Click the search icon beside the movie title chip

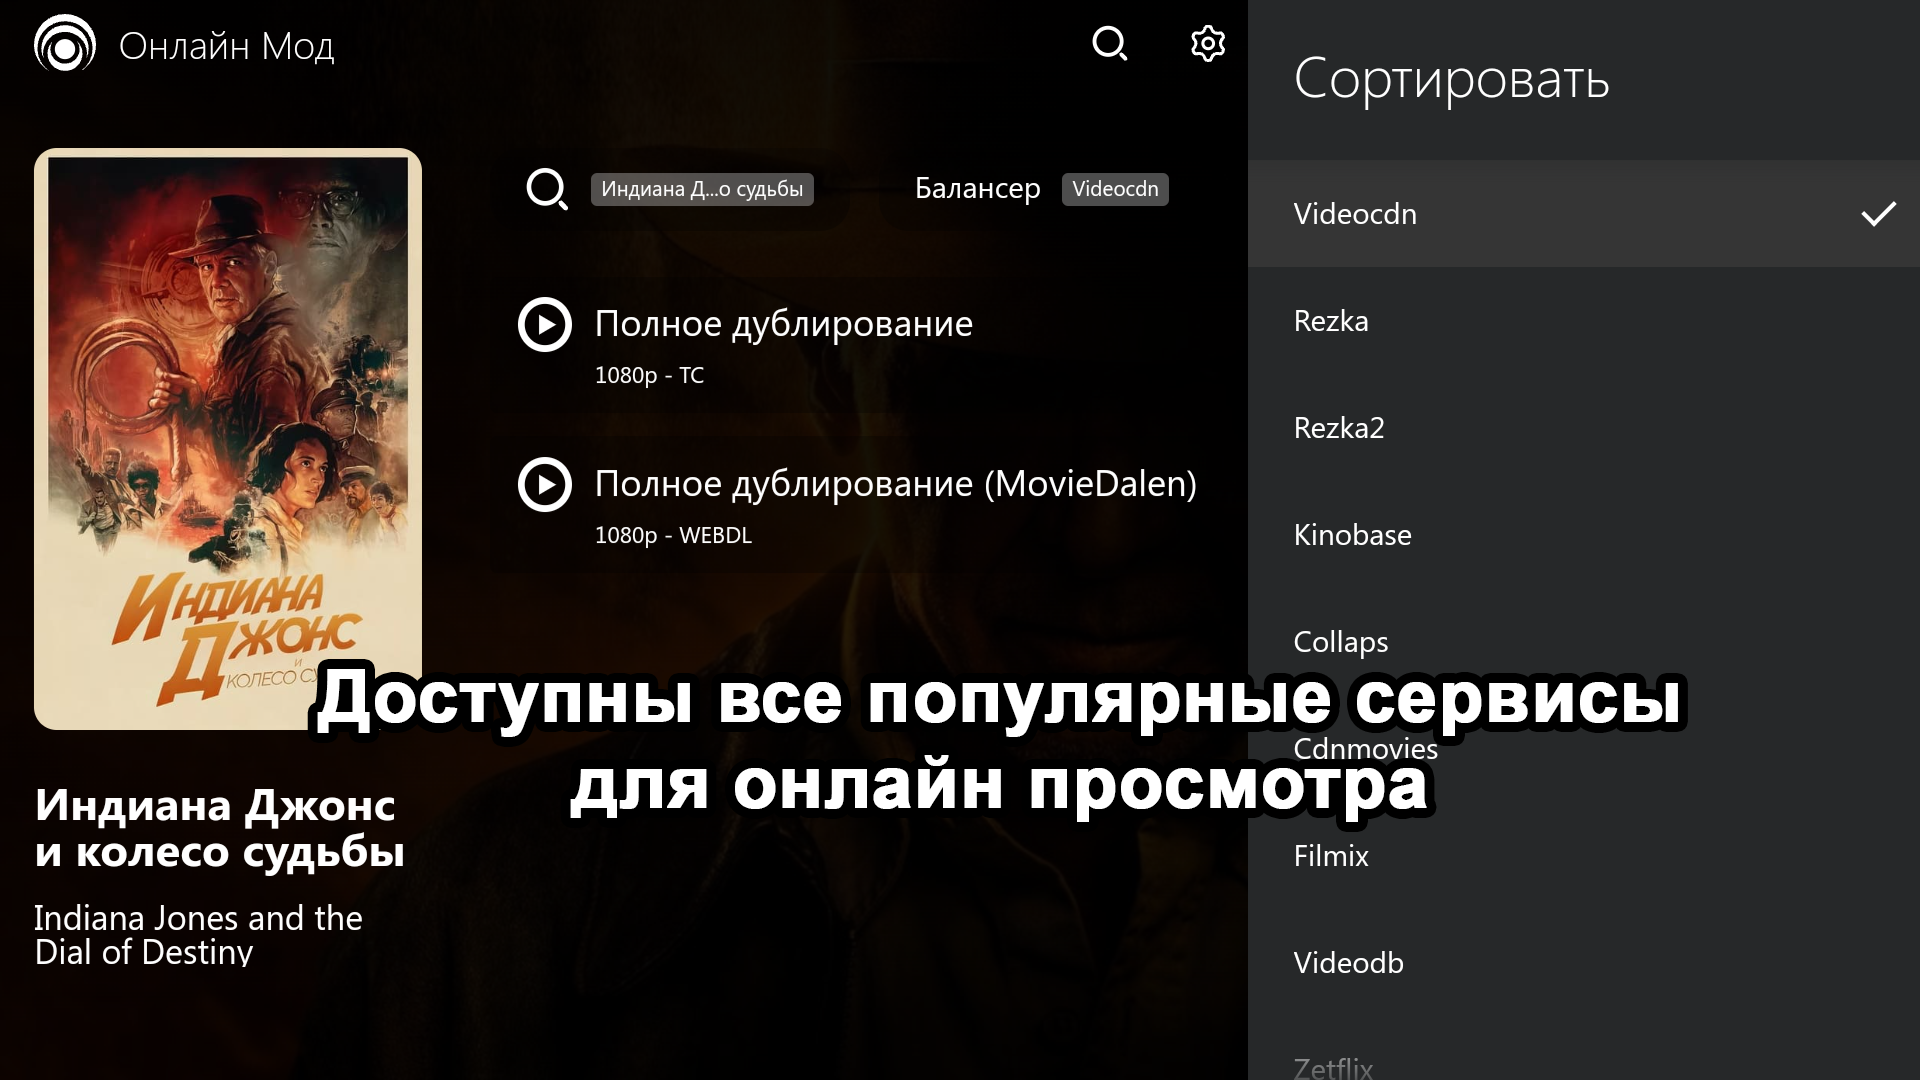(546, 189)
